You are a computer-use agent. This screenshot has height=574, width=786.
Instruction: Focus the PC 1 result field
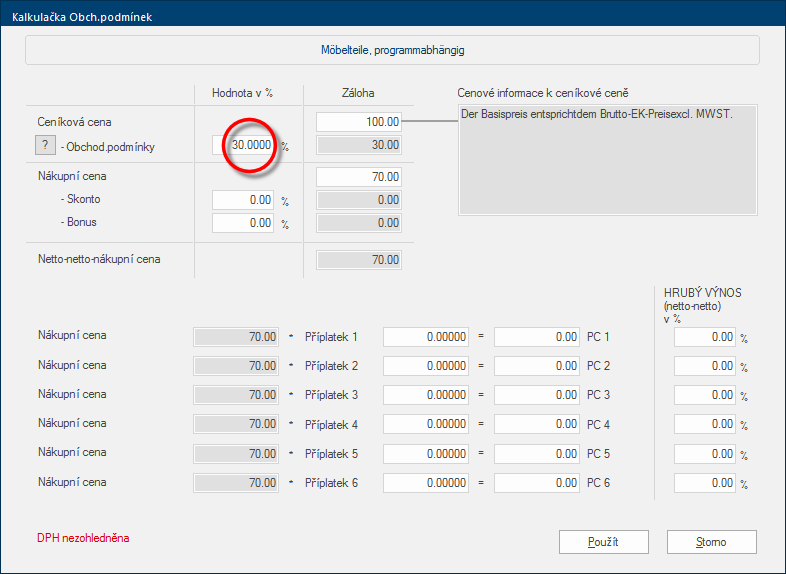click(537, 337)
